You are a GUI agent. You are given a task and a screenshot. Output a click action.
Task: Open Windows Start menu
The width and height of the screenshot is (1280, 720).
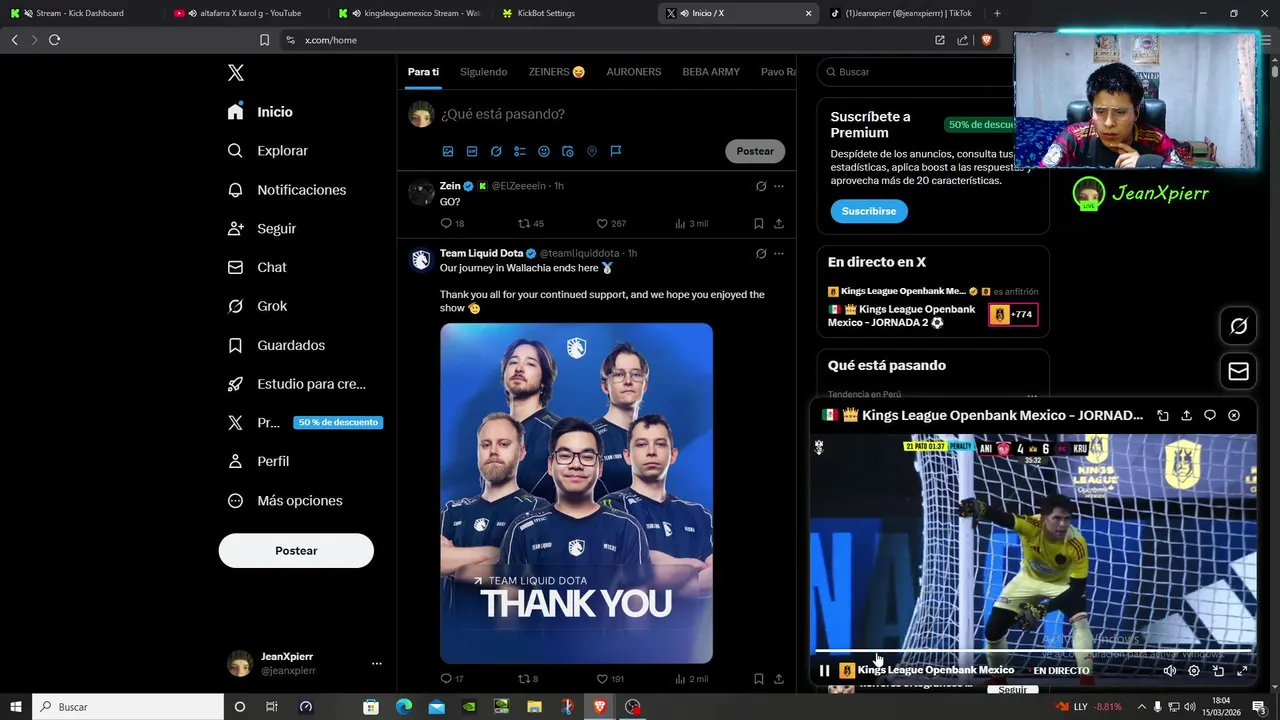point(15,707)
